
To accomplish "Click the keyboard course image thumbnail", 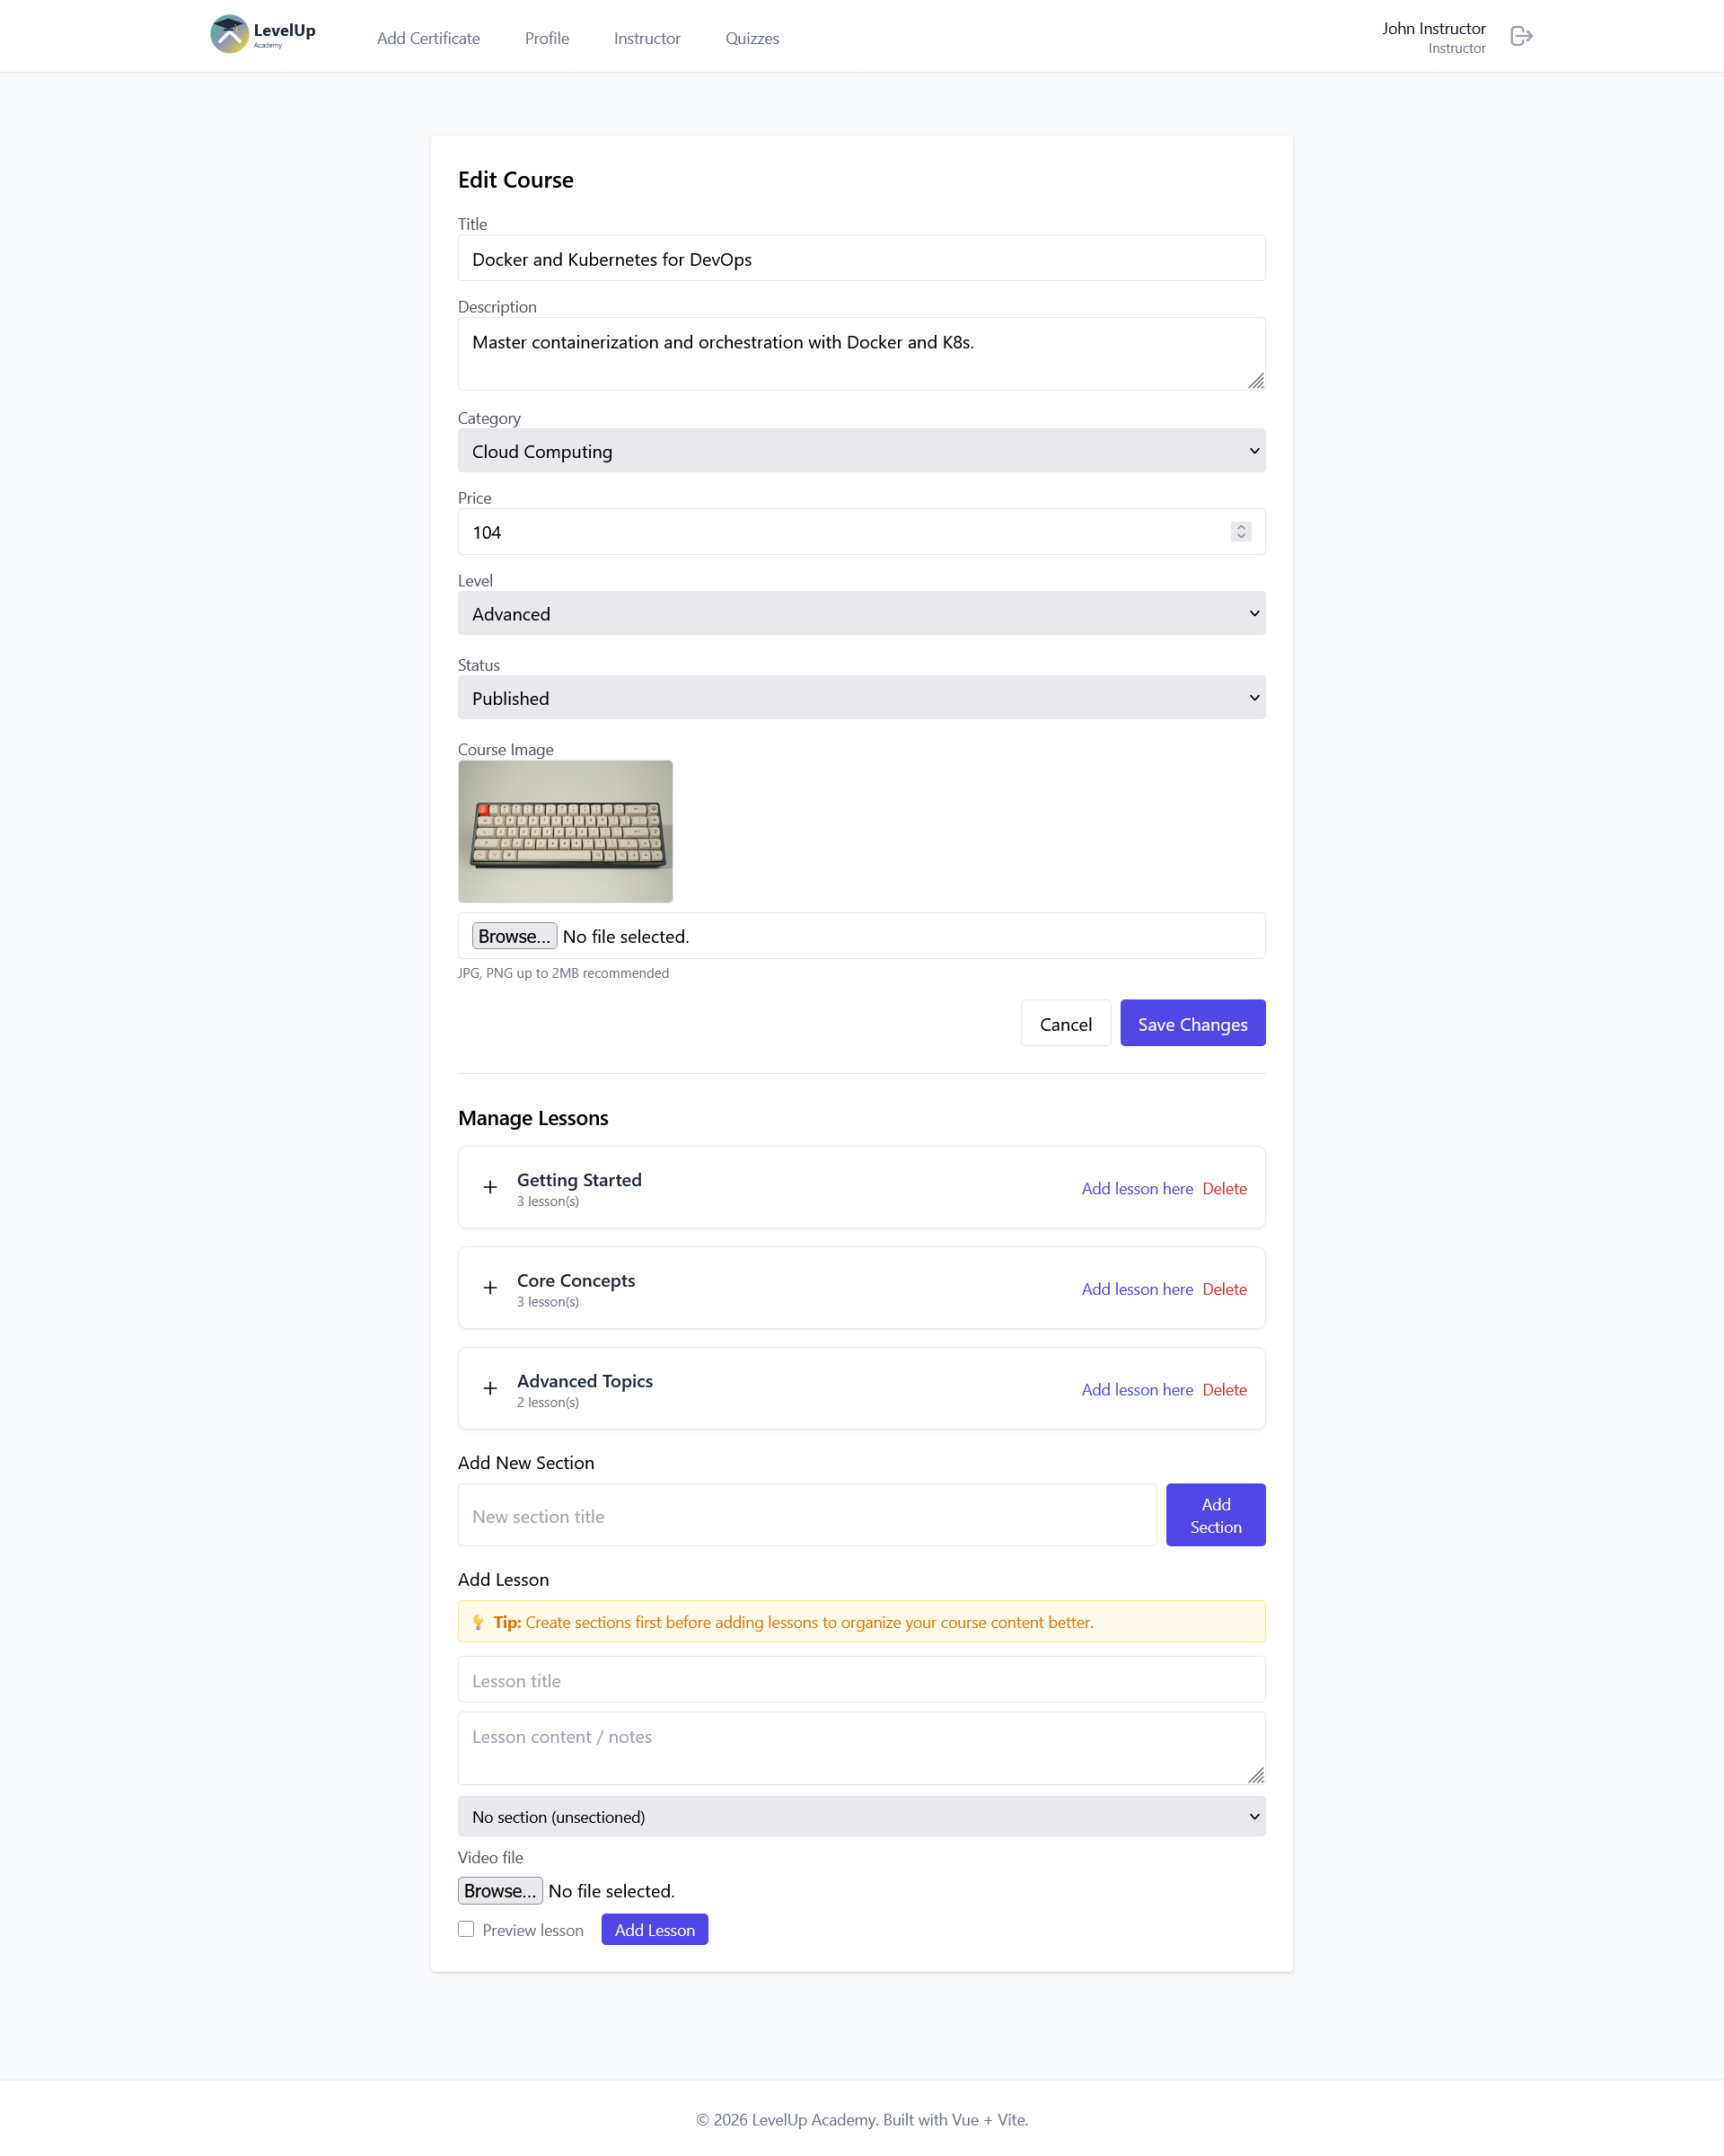I will 565,831.
